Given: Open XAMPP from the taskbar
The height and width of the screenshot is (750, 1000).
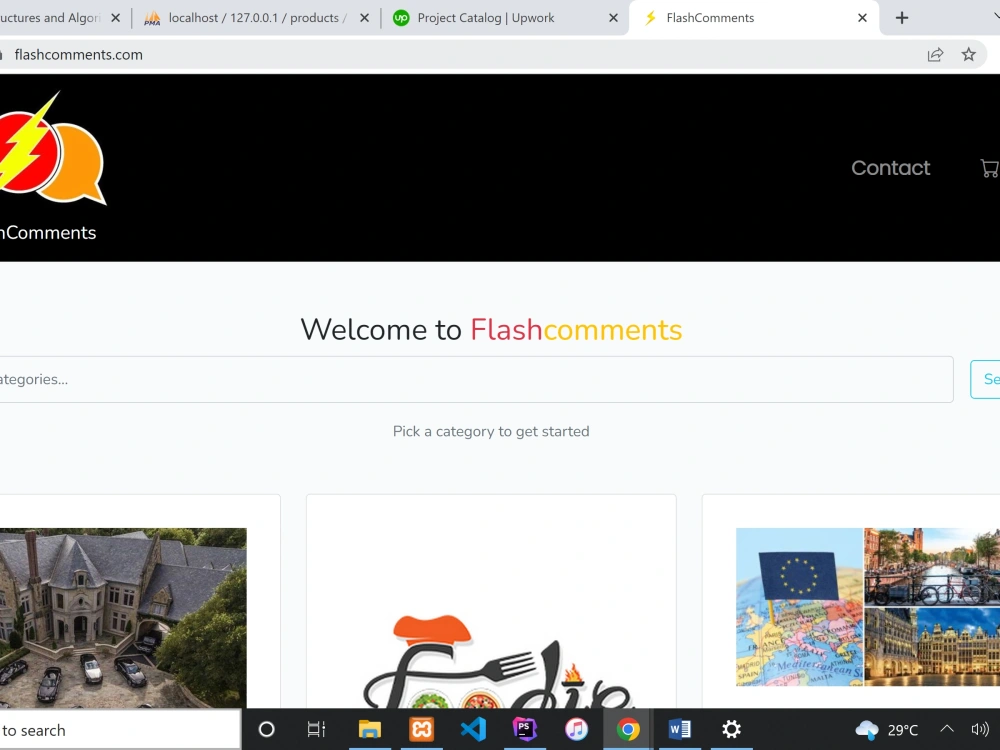Looking at the screenshot, I should (422, 729).
